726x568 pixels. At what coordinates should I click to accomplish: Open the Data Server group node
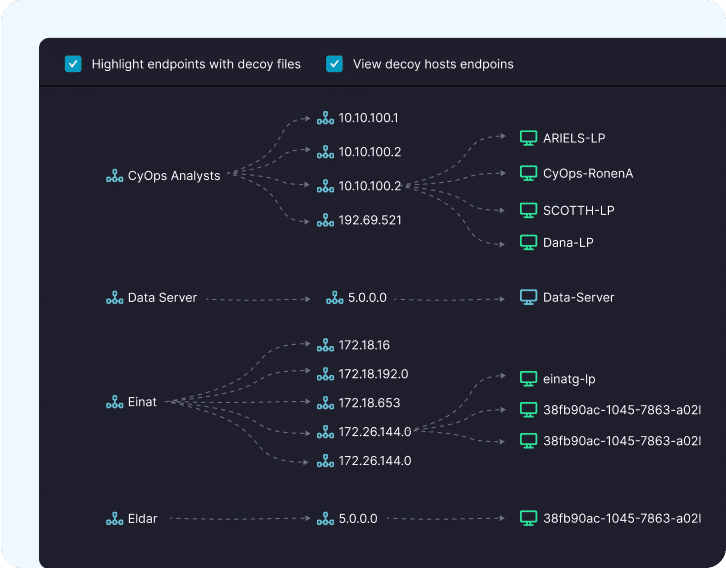coord(162,298)
